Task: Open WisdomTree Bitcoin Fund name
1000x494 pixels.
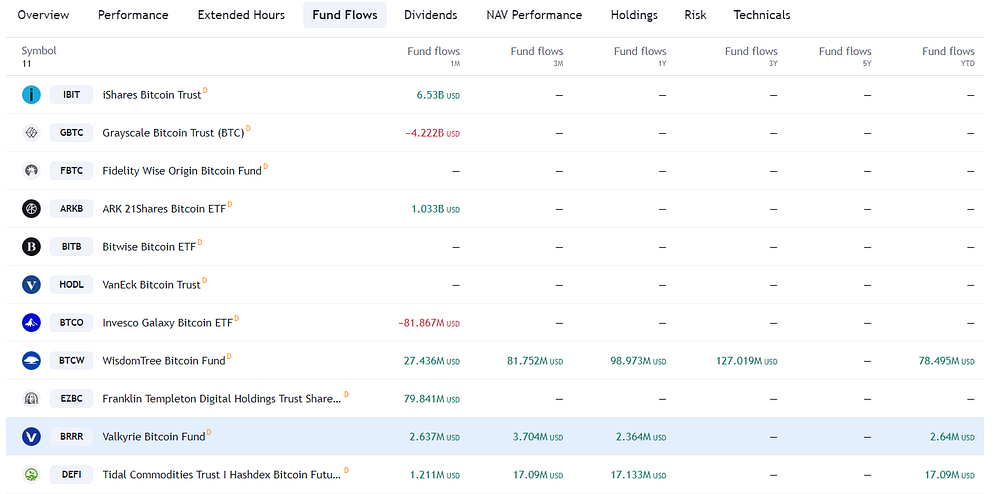Action: pyautogui.click(x=164, y=361)
